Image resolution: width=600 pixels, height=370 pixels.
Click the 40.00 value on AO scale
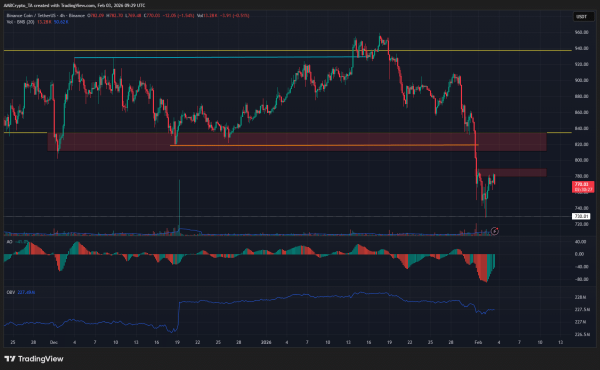[x=580, y=242]
